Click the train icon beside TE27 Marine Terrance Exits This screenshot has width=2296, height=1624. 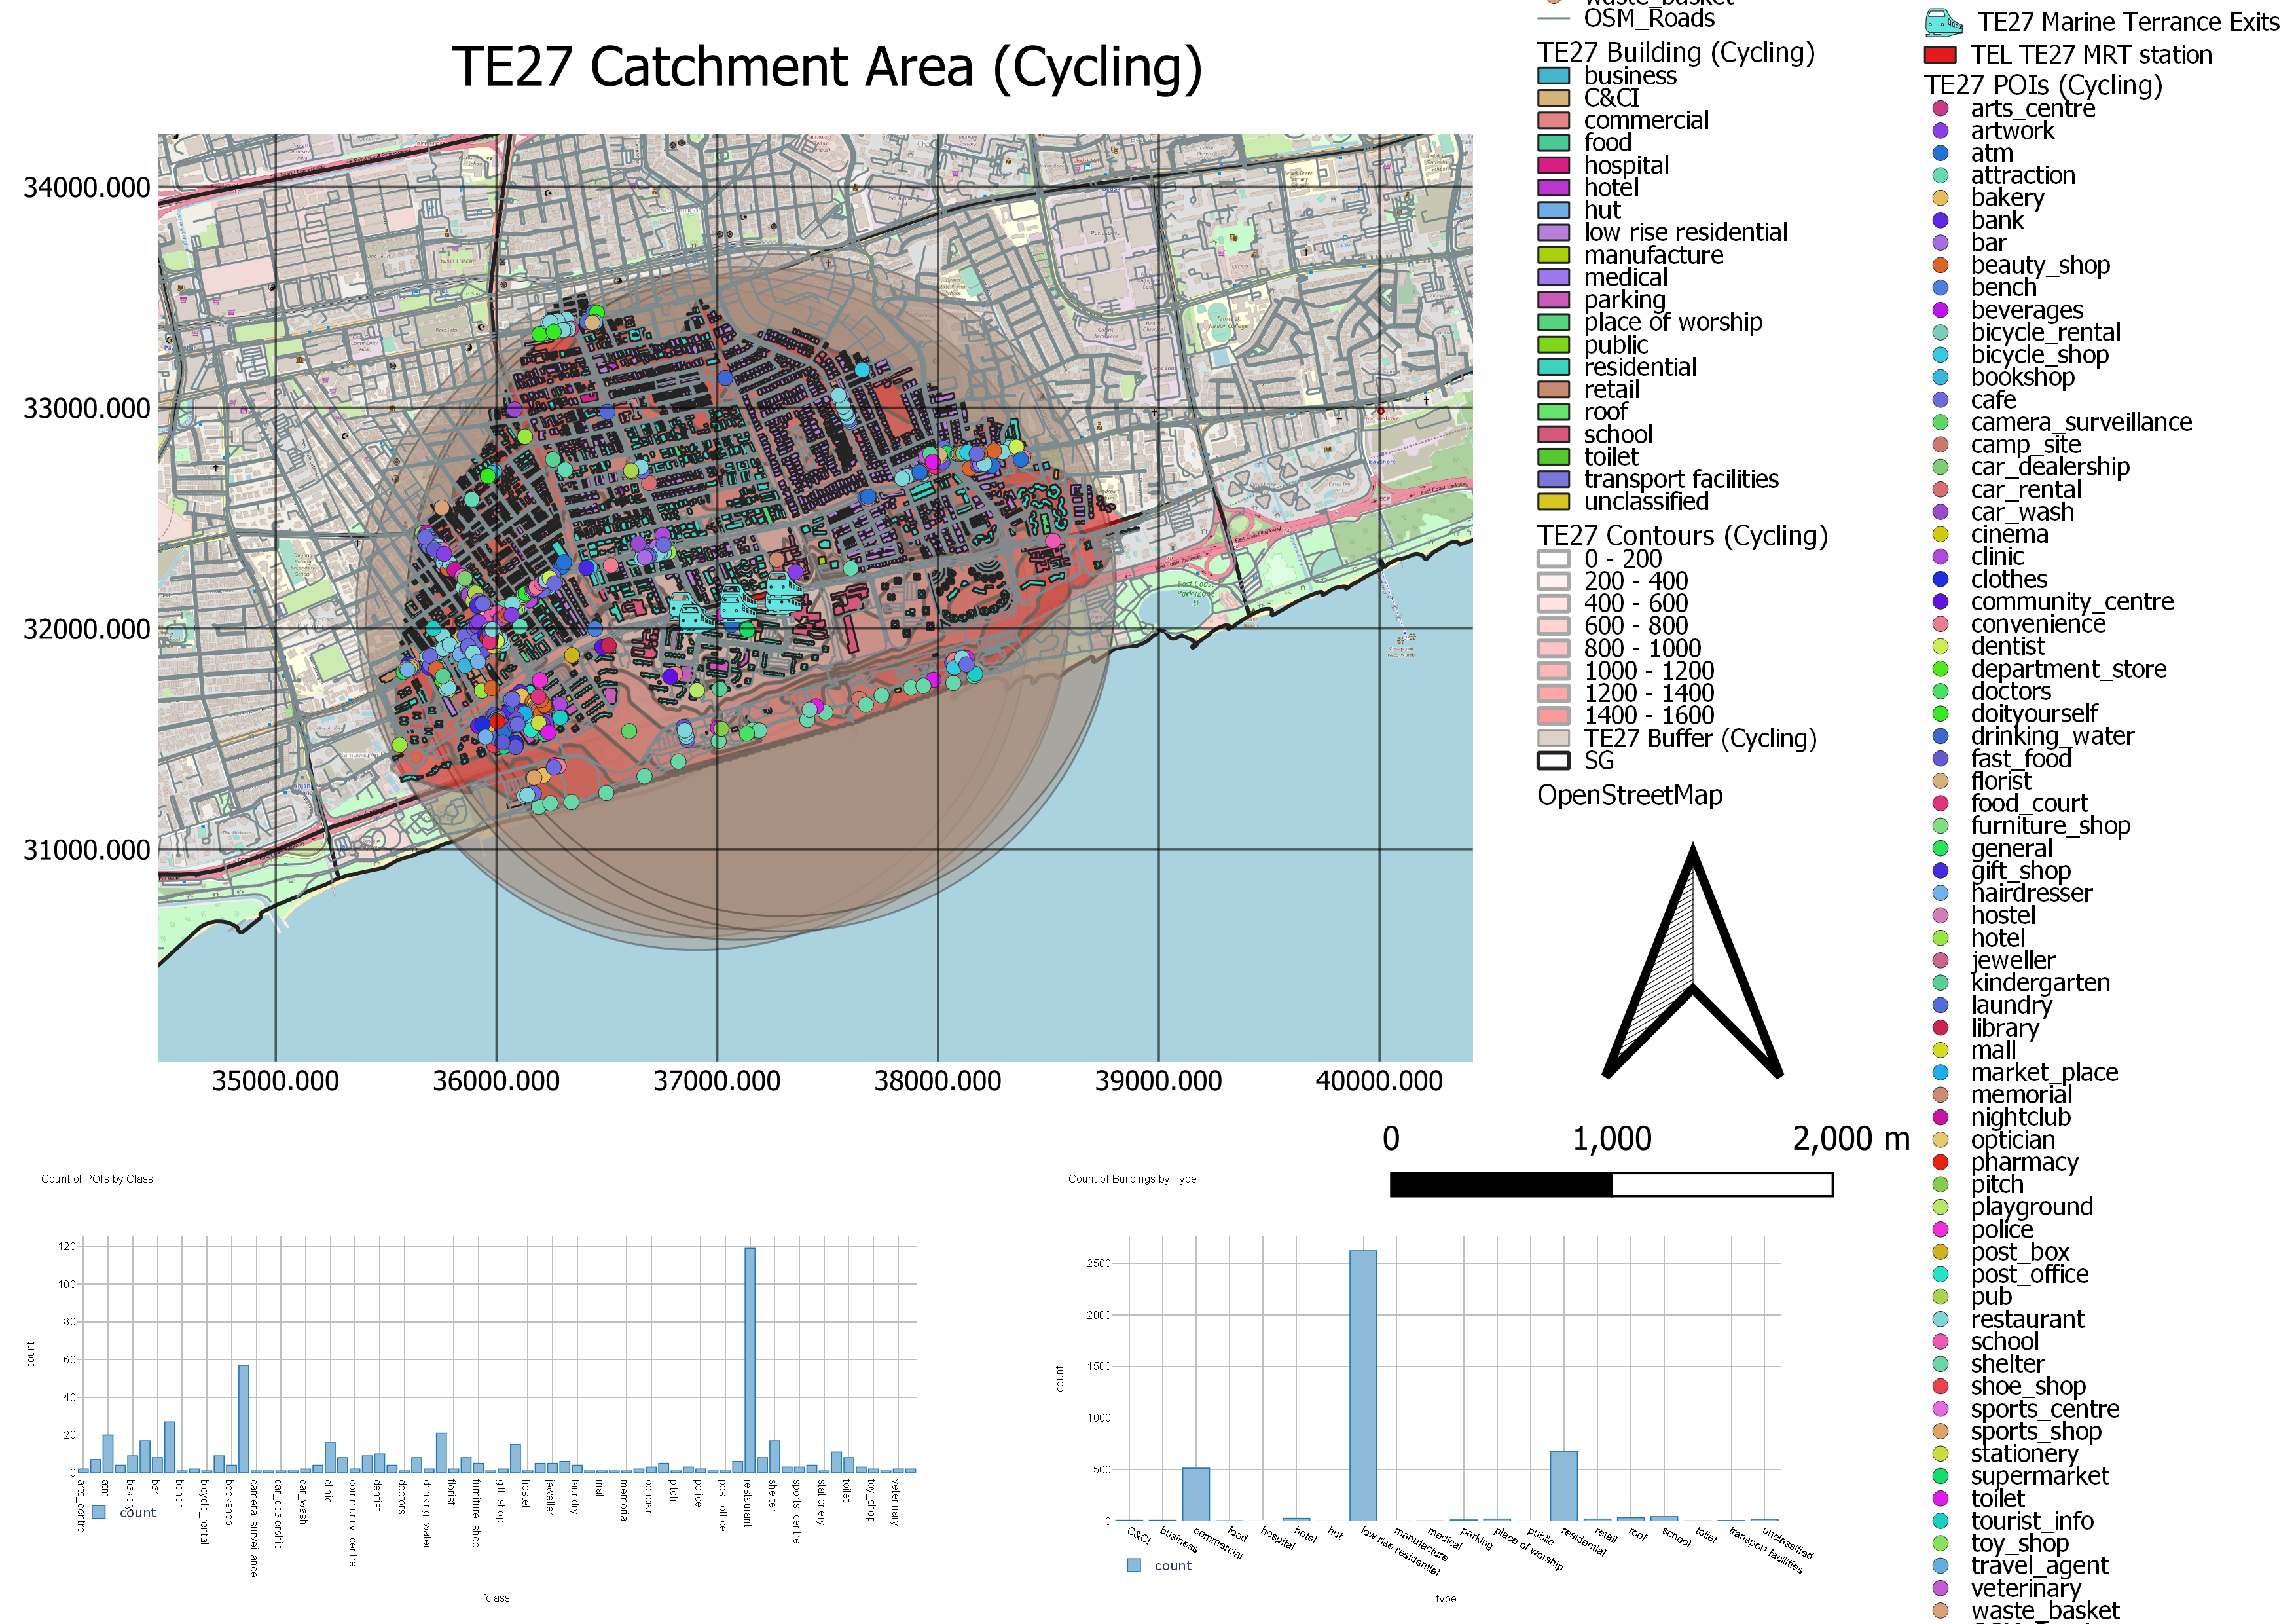(x=1944, y=22)
